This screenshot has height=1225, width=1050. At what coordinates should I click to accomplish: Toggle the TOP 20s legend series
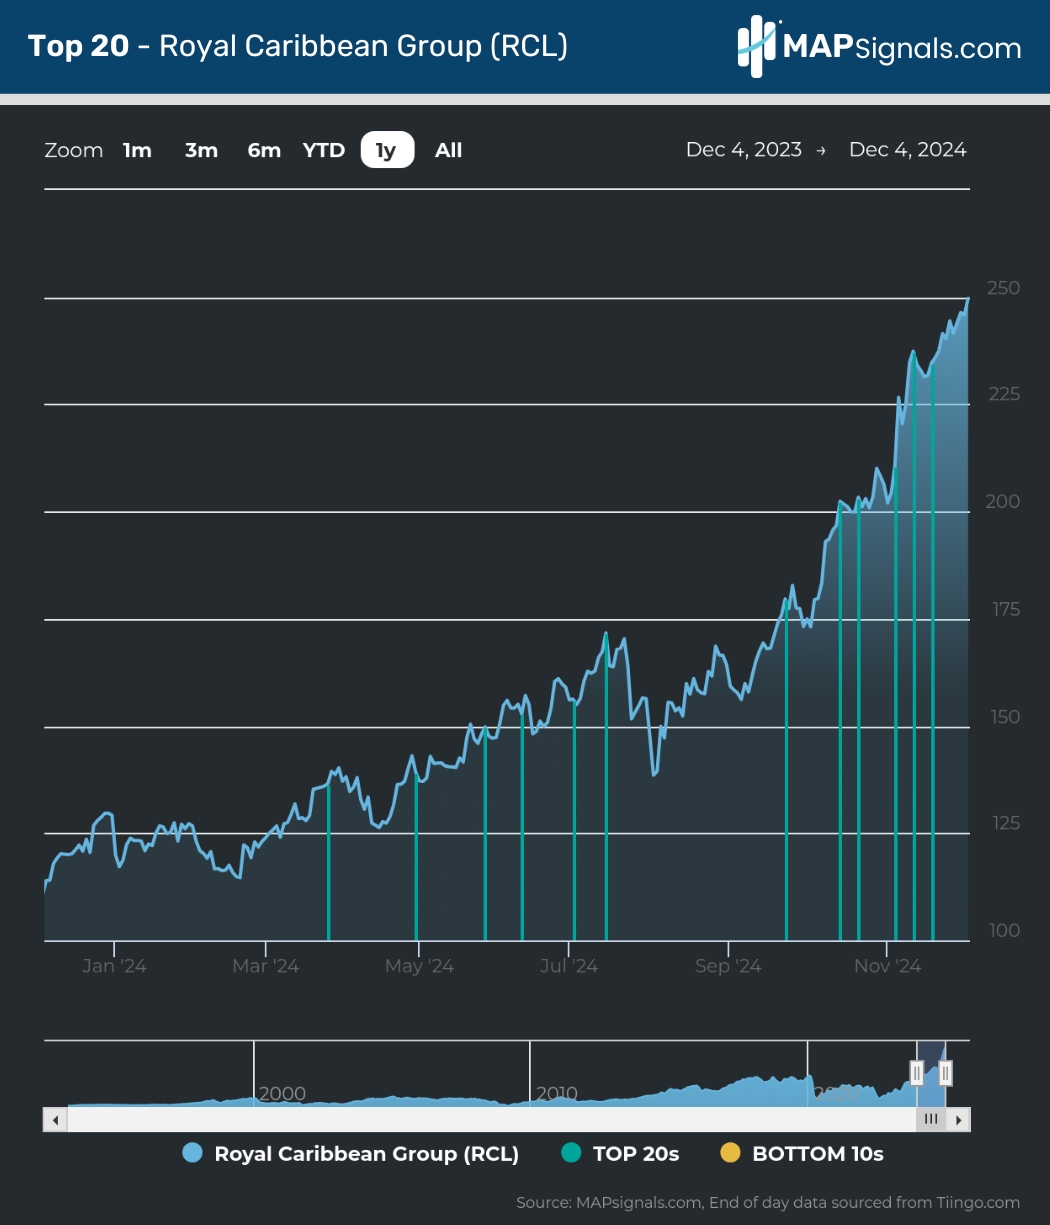[x=620, y=1154]
